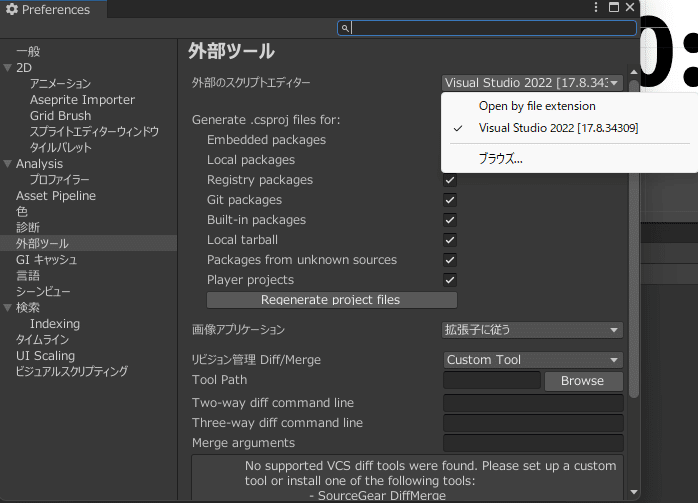Open the 診断 preferences section
This screenshot has height=503, width=698.
click(x=28, y=228)
